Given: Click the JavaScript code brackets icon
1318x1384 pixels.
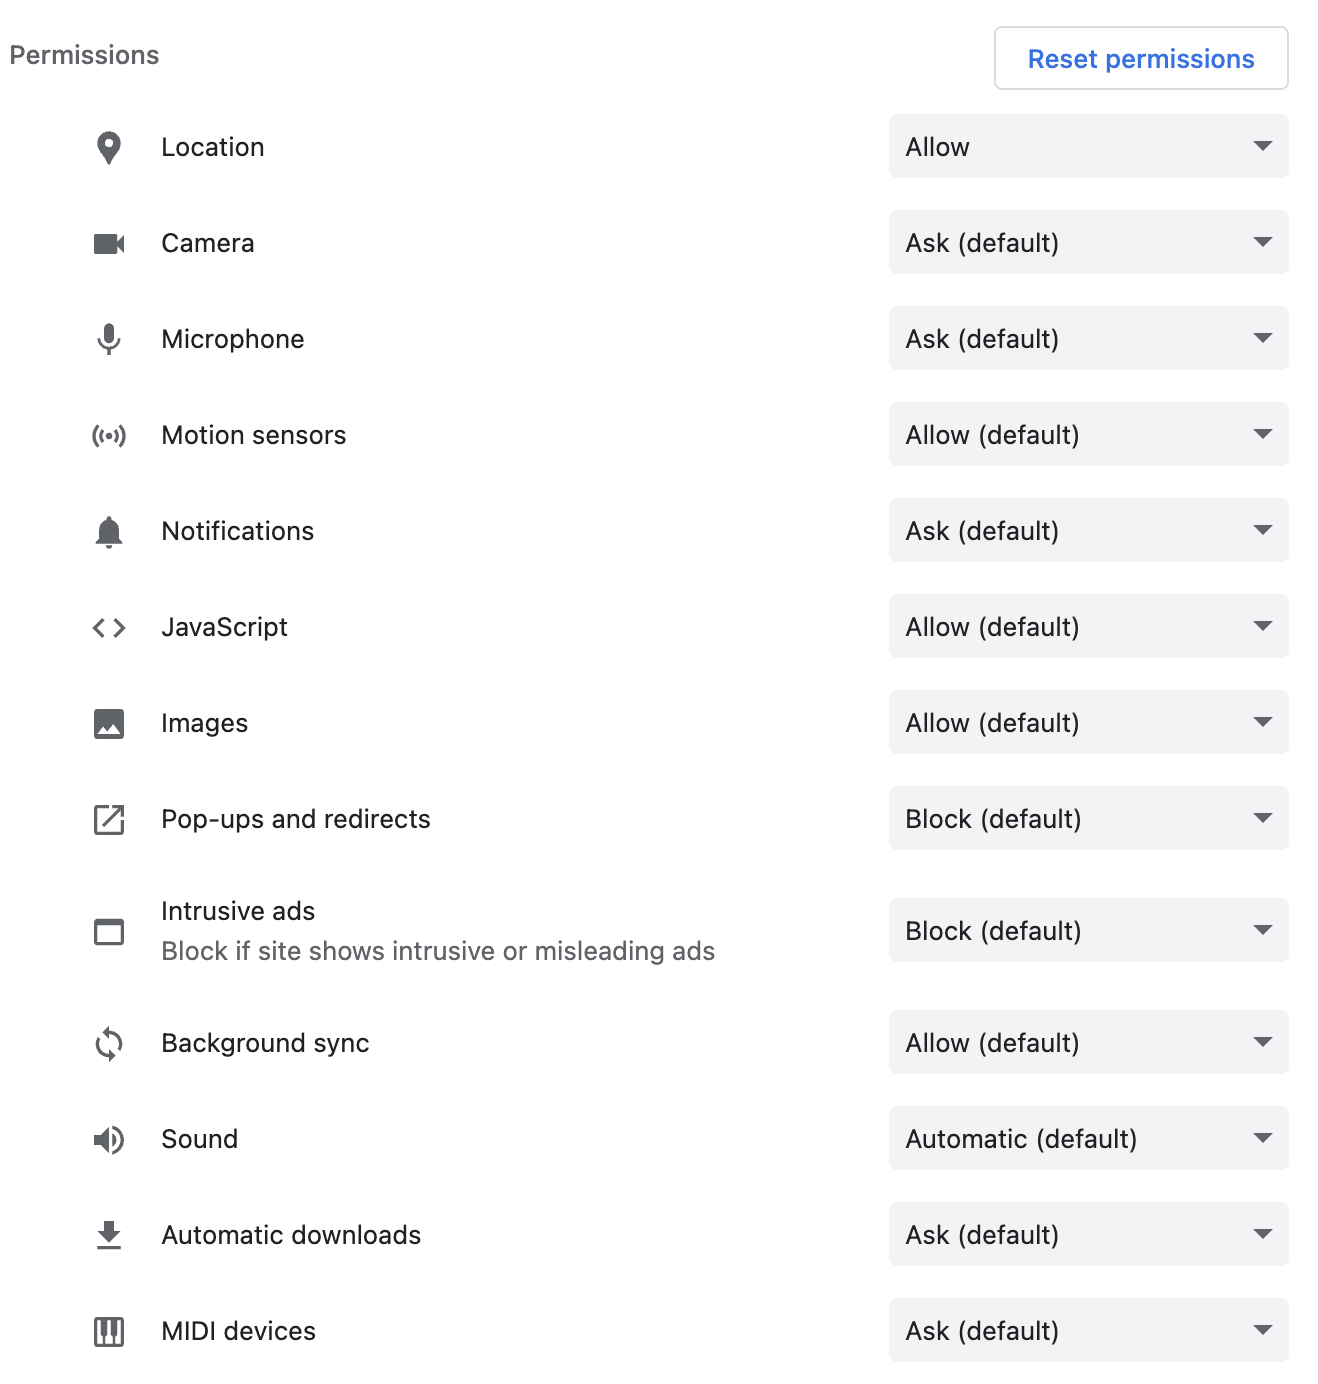Looking at the screenshot, I should (x=109, y=627).
